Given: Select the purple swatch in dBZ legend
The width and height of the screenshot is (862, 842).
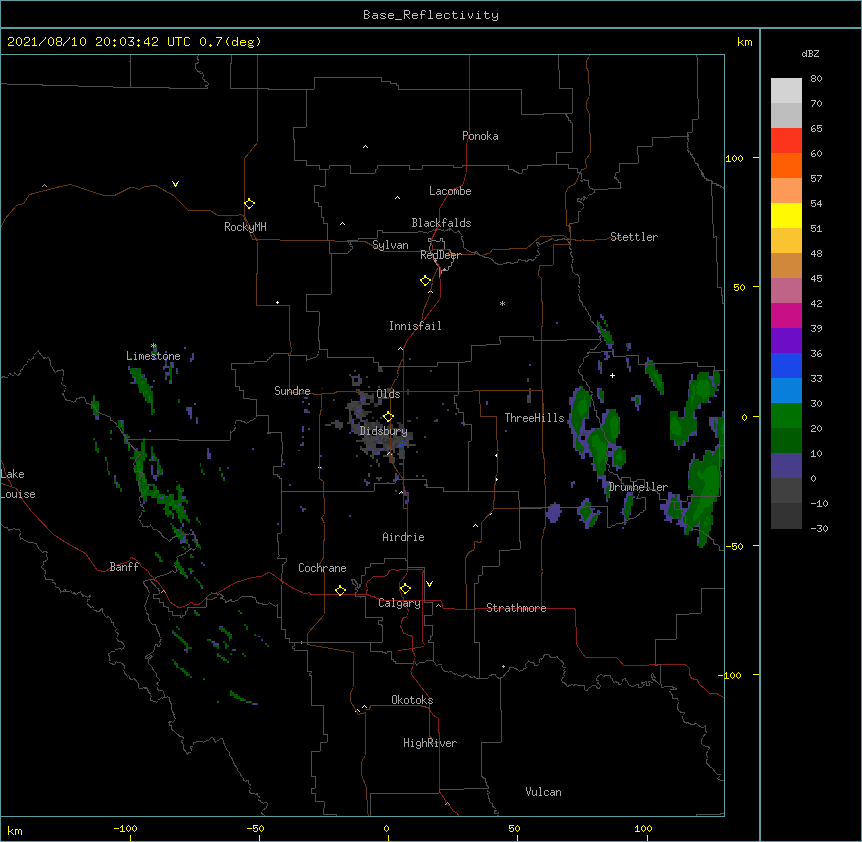Looking at the screenshot, I should pos(786,340).
